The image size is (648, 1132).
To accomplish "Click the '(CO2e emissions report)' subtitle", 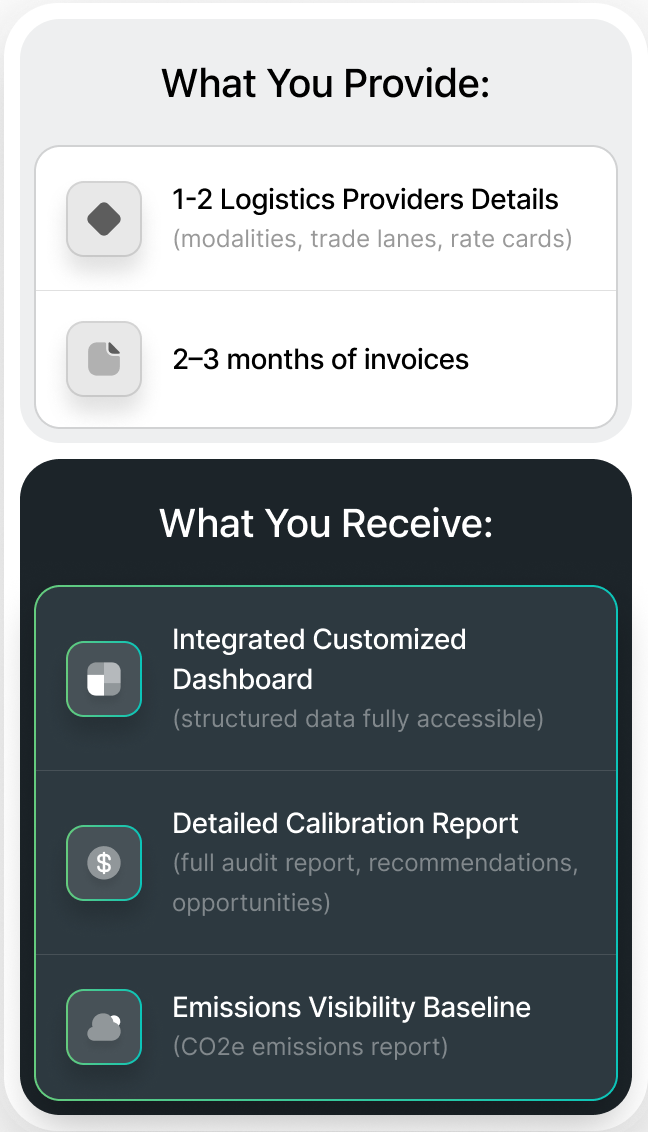I will (x=310, y=1047).
